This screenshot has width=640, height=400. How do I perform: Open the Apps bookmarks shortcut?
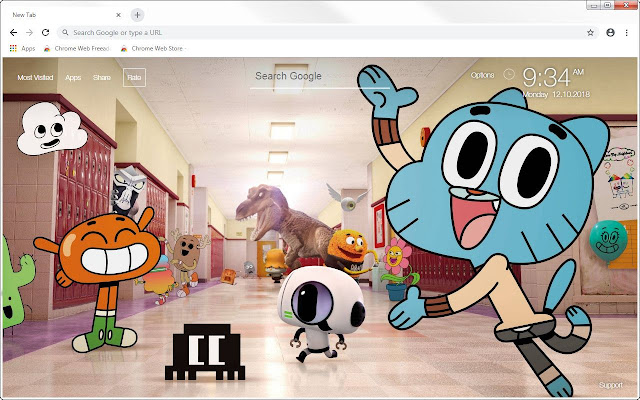[22, 48]
